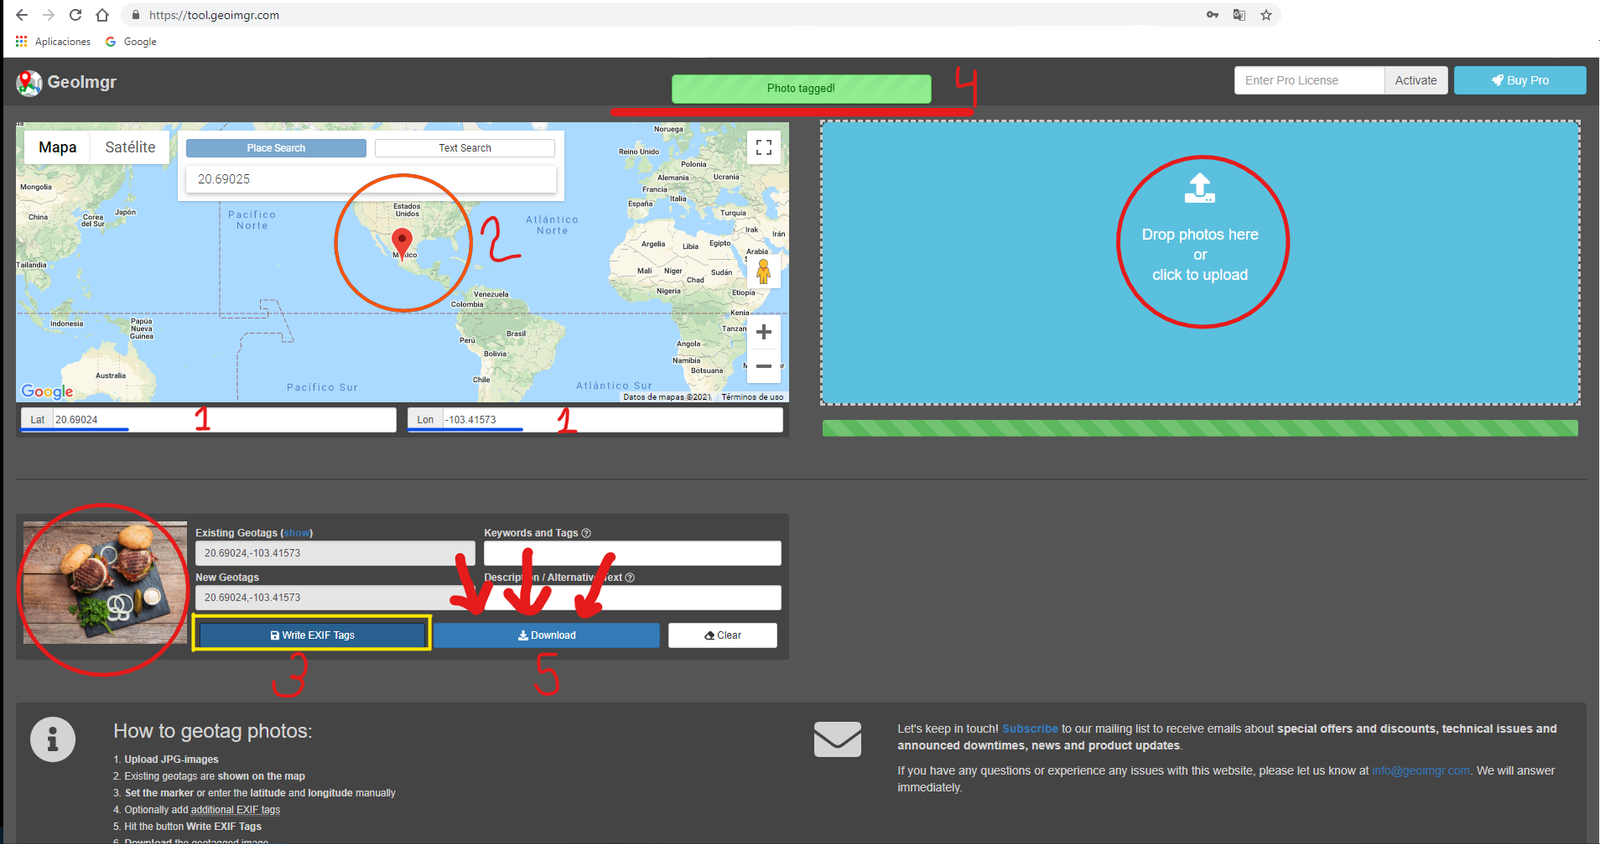Click the Street View pegman icon
1600x844 pixels.
763,271
